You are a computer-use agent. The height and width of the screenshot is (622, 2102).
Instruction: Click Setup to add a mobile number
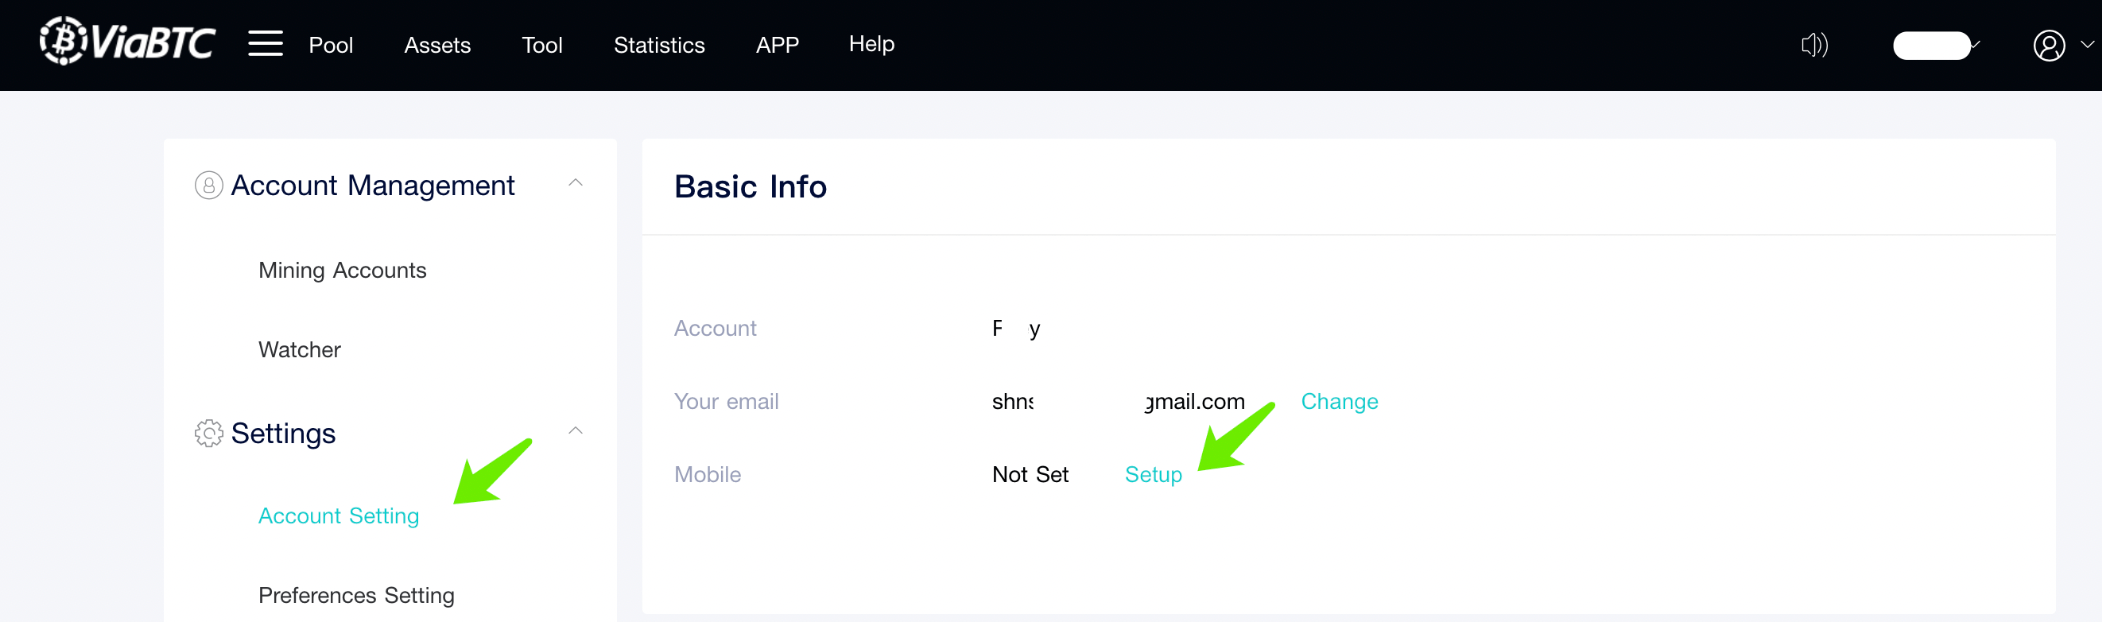tap(1152, 474)
